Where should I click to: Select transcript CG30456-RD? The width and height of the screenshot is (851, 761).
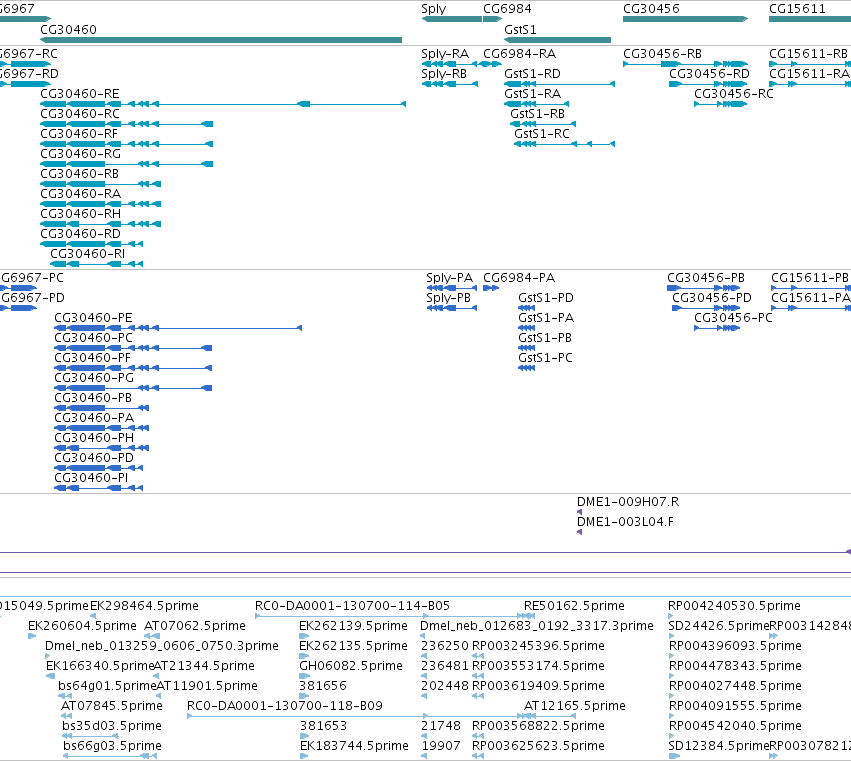point(709,74)
